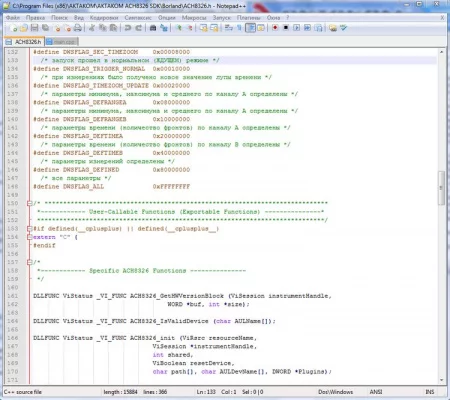Save the current file using the toolbar
Viewport: 450px width, 400px height.
[x=34, y=28]
